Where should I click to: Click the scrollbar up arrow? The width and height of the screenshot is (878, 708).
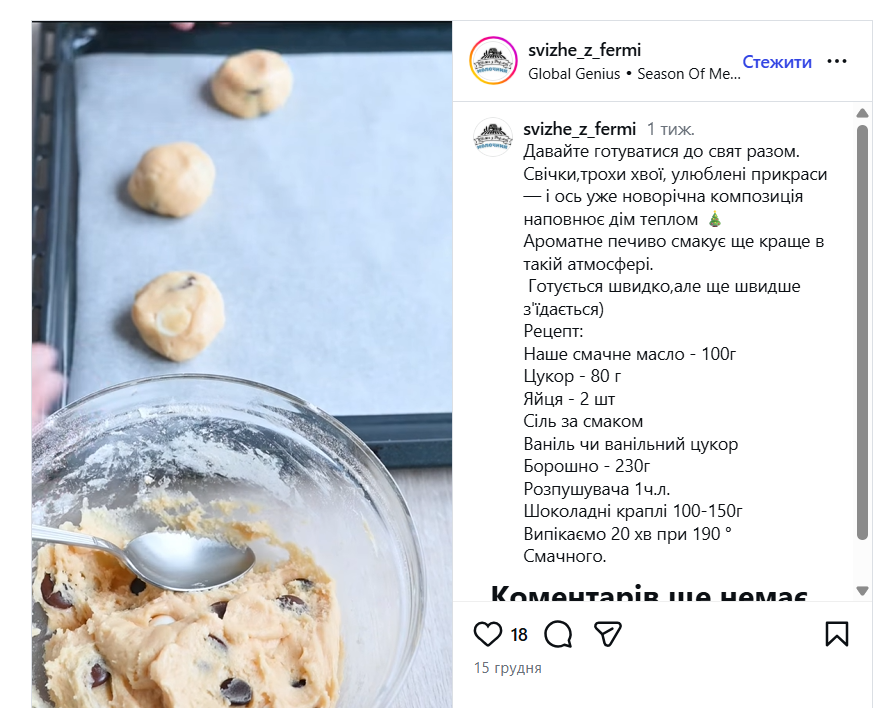[862, 113]
